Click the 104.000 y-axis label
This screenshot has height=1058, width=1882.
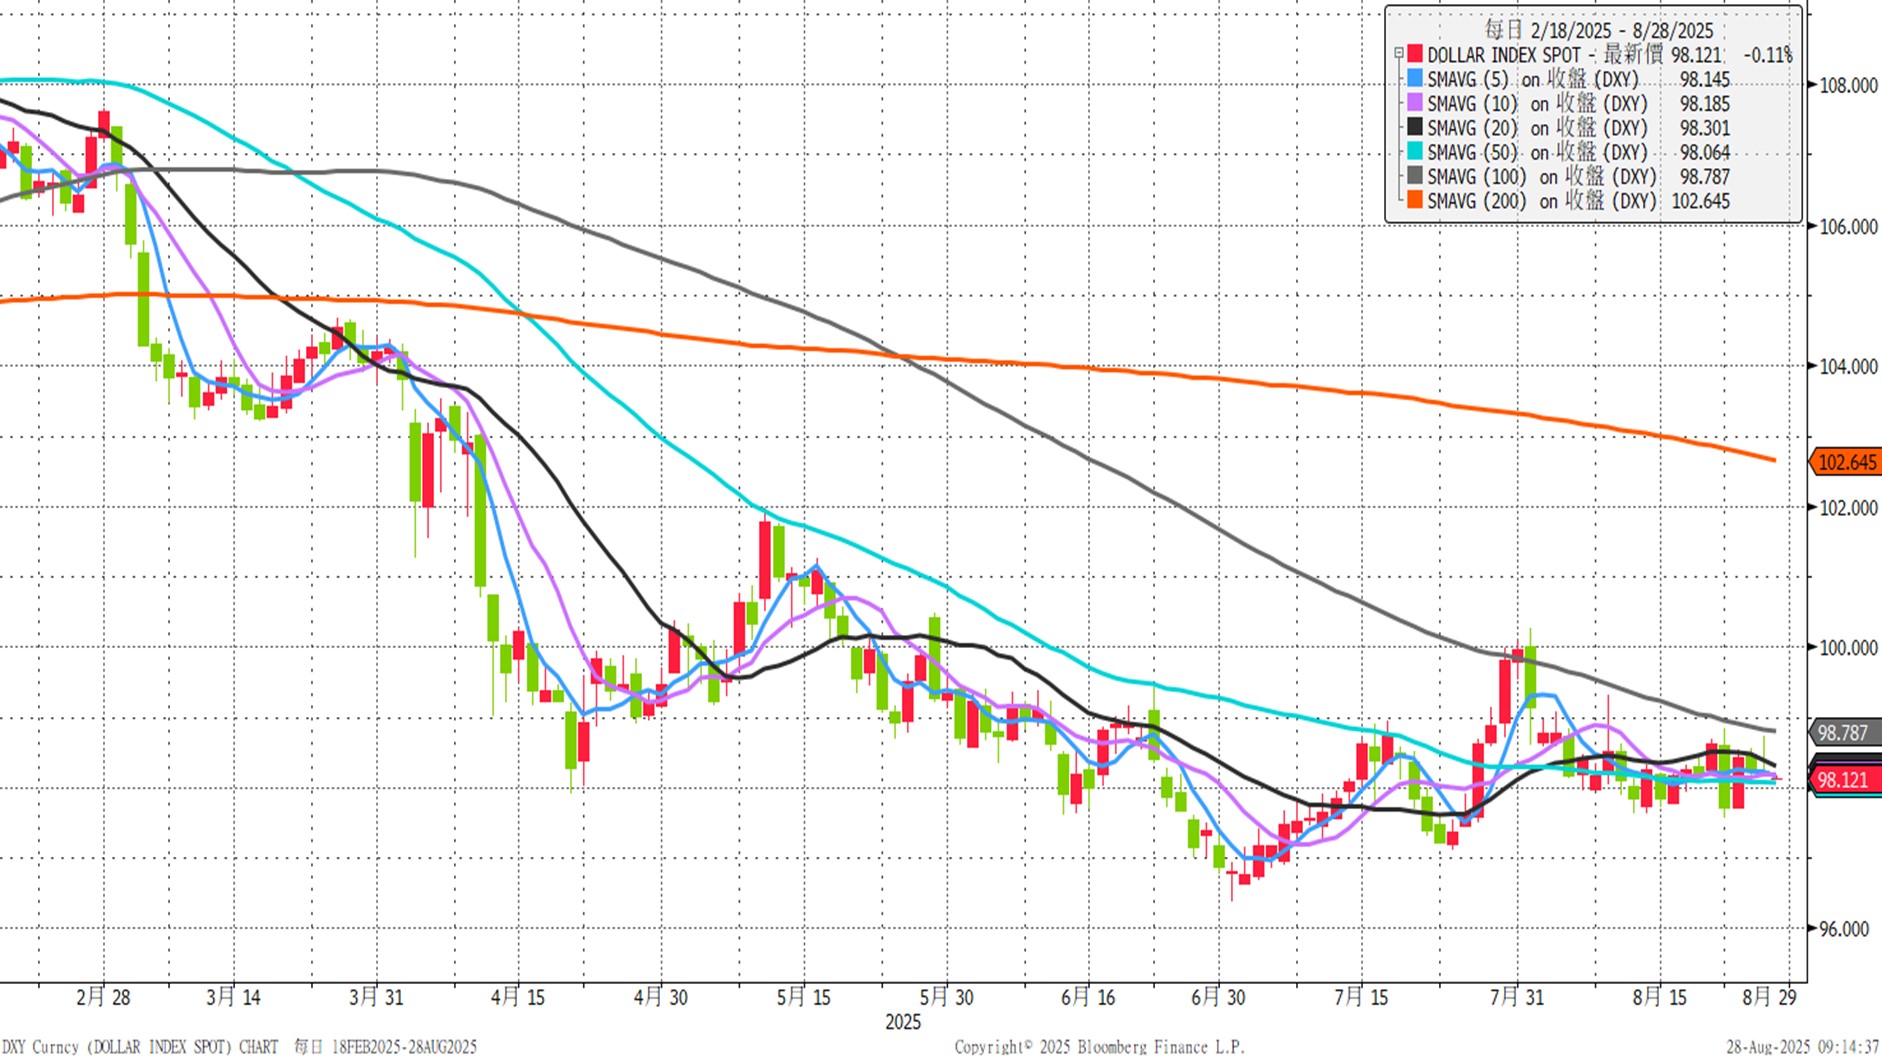point(1848,367)
